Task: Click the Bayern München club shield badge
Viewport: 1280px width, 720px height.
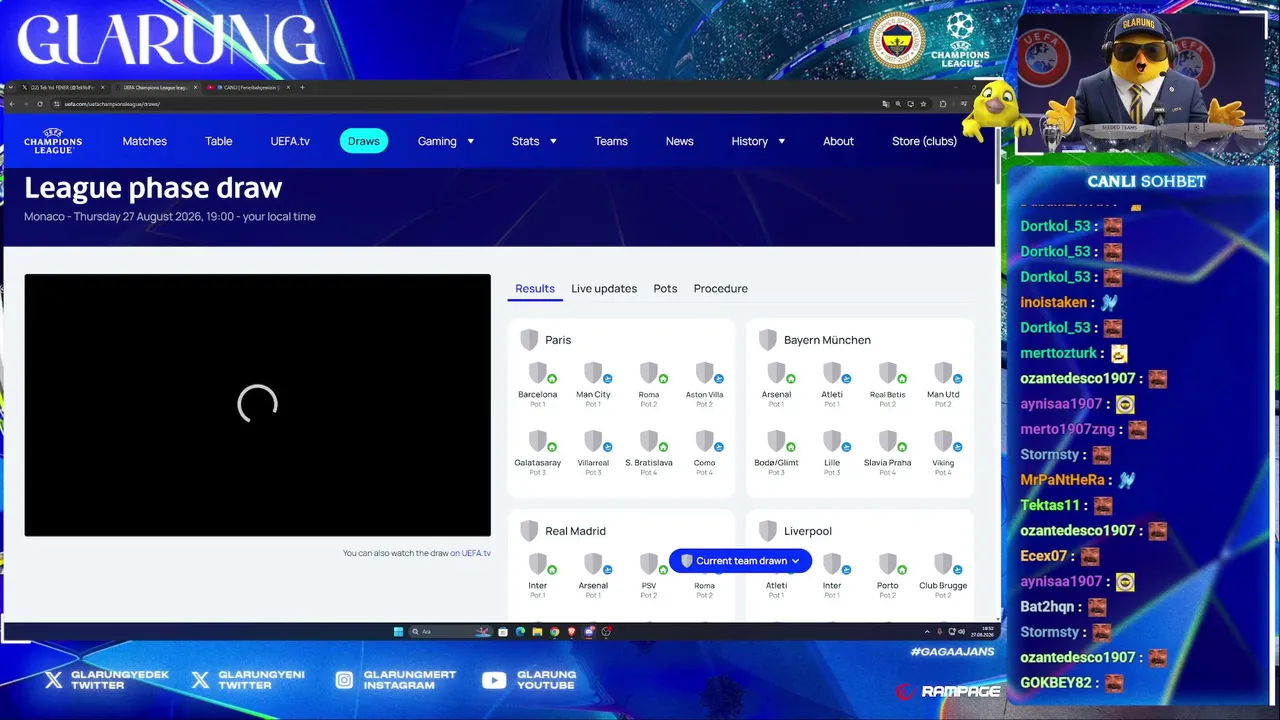Action: [768, 340]
